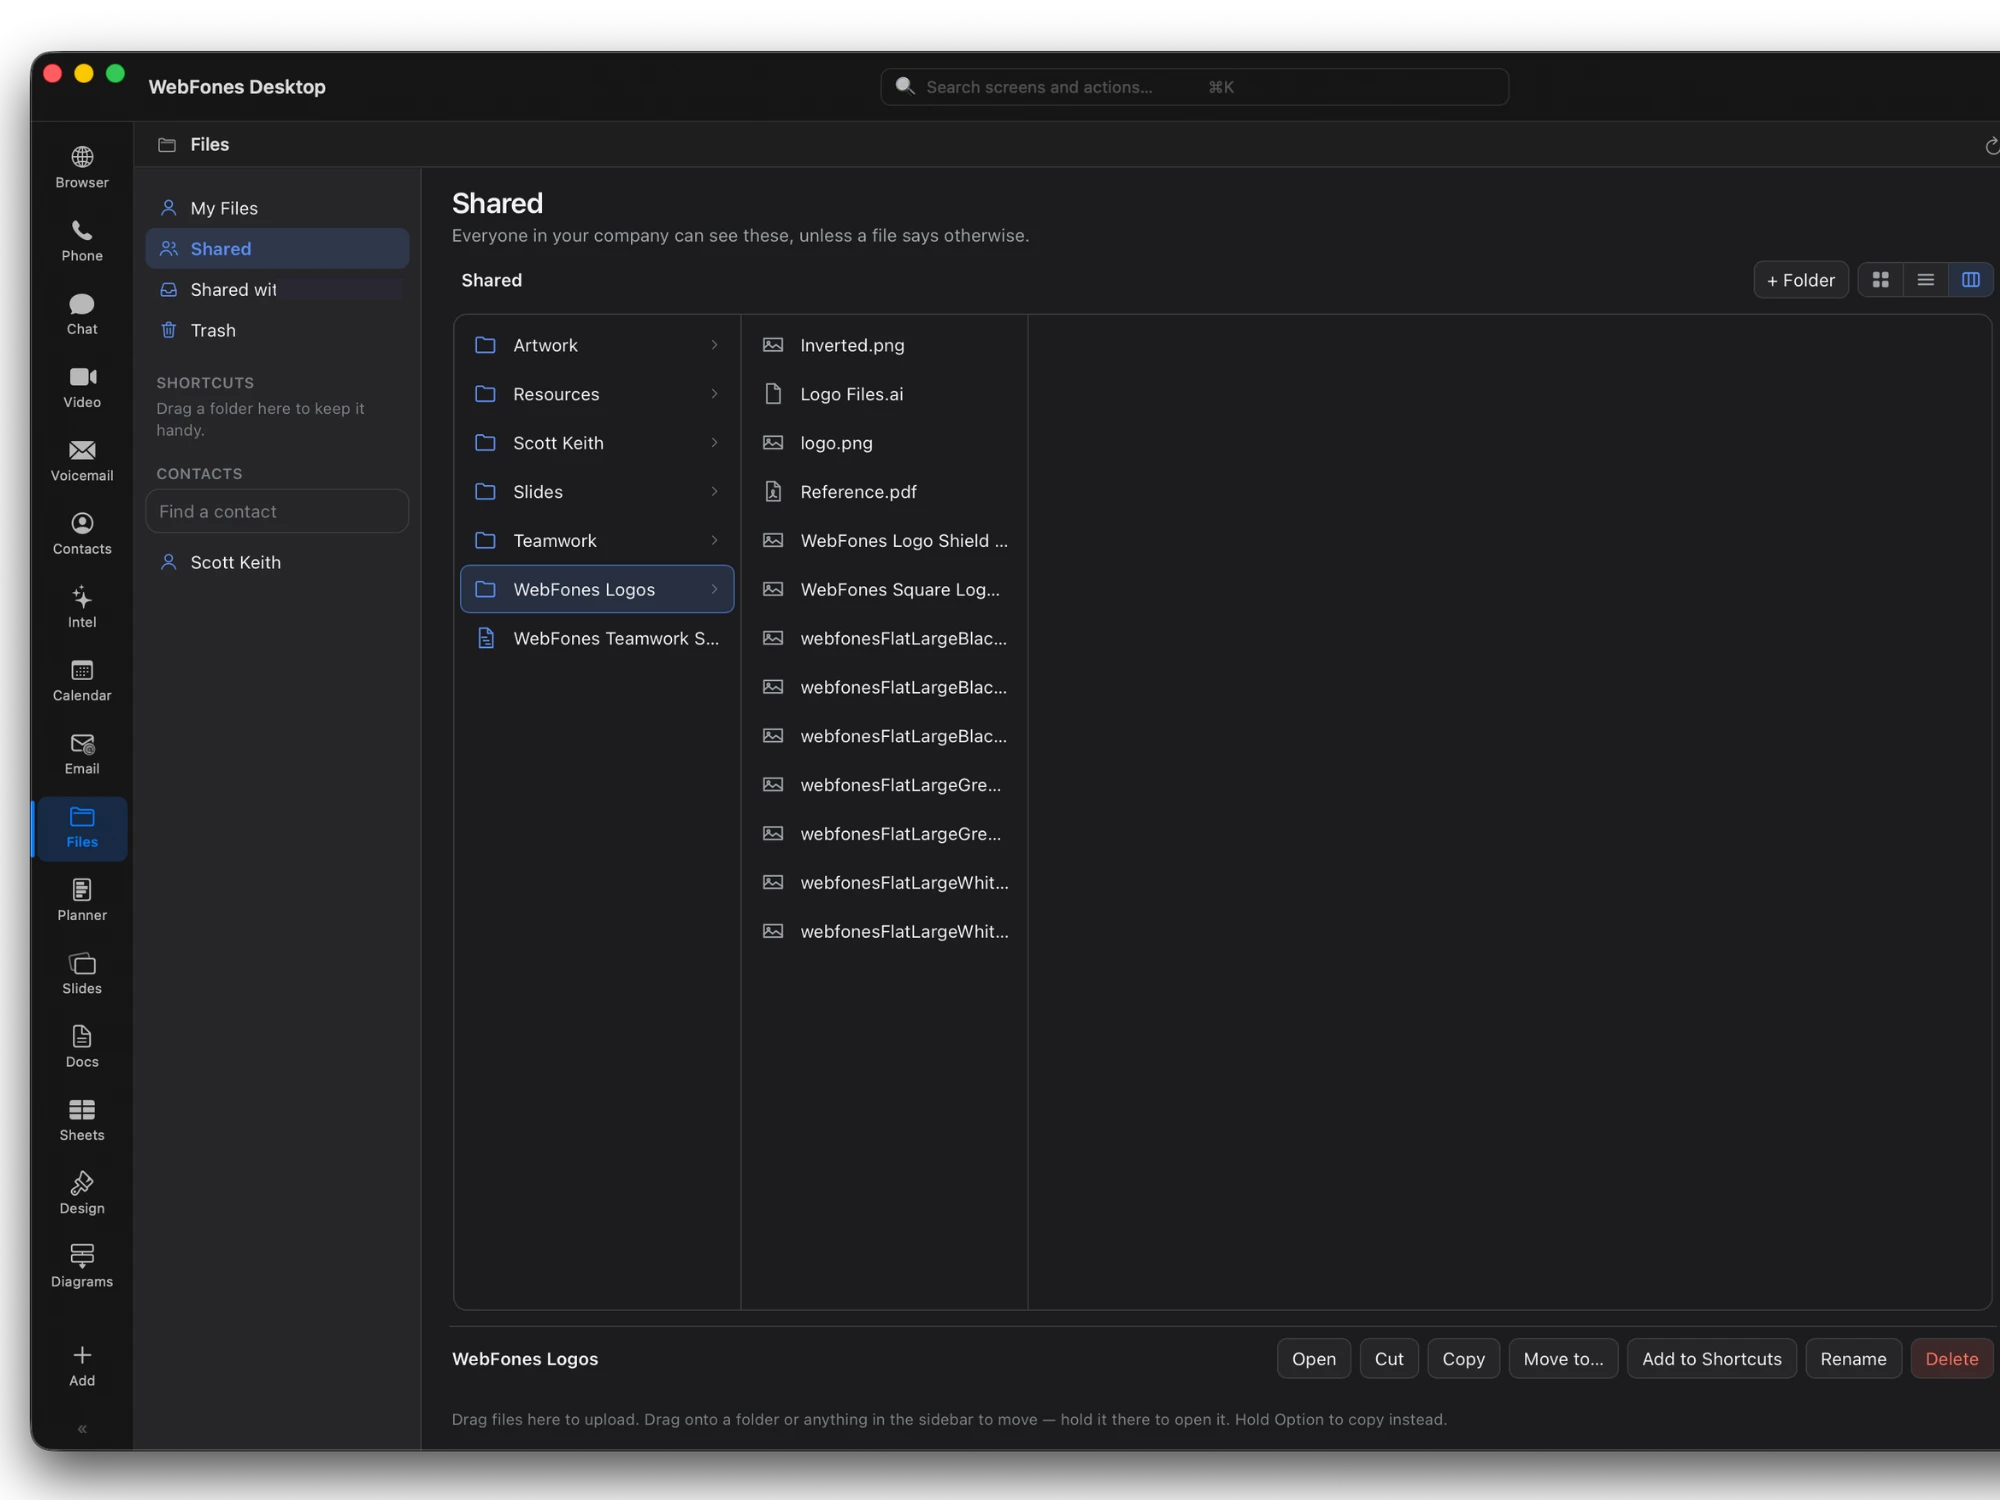The height and width of the screenshot is (1500, 2000).
Task: Switch to column view
Action: click(1970, 280)
